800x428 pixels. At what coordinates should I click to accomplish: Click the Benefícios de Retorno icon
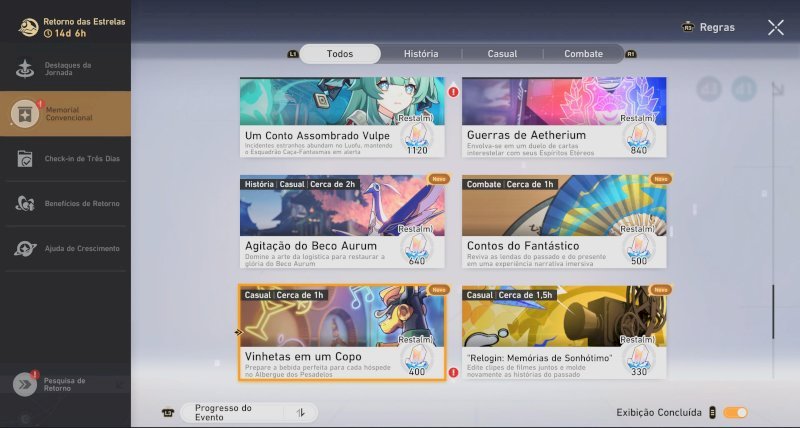tap(24, 204)
